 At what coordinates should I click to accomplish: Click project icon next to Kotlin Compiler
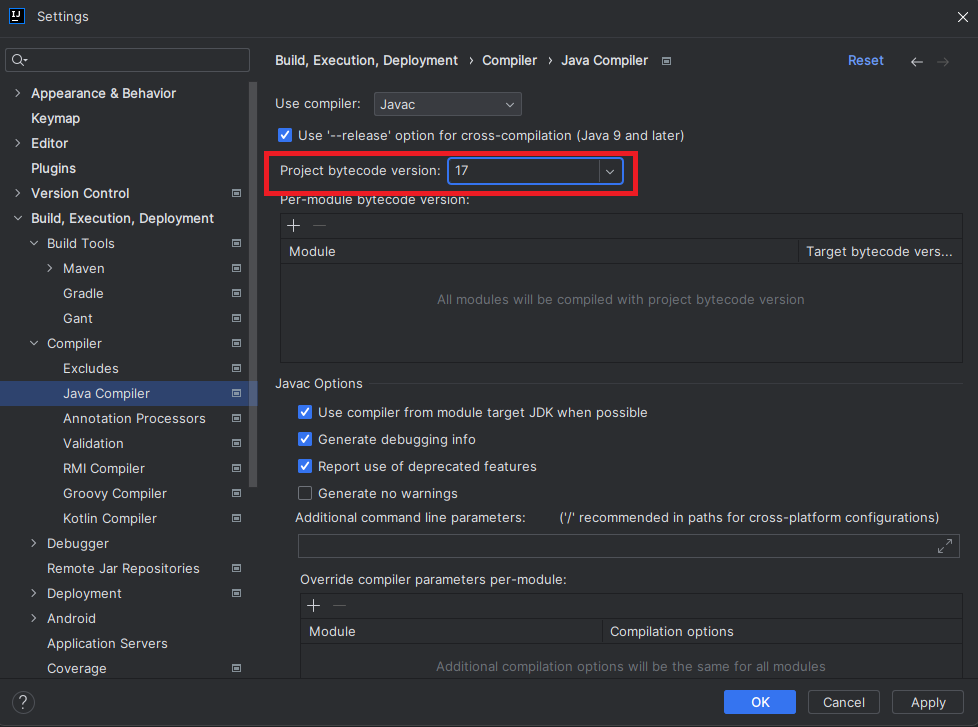click(x=236, y=518)
